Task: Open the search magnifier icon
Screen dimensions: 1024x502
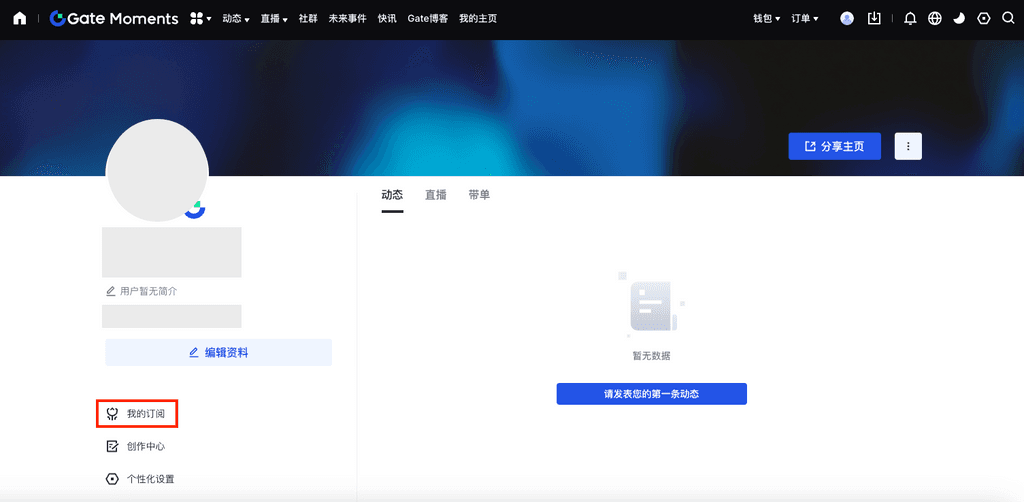Action: [1008, 18]
